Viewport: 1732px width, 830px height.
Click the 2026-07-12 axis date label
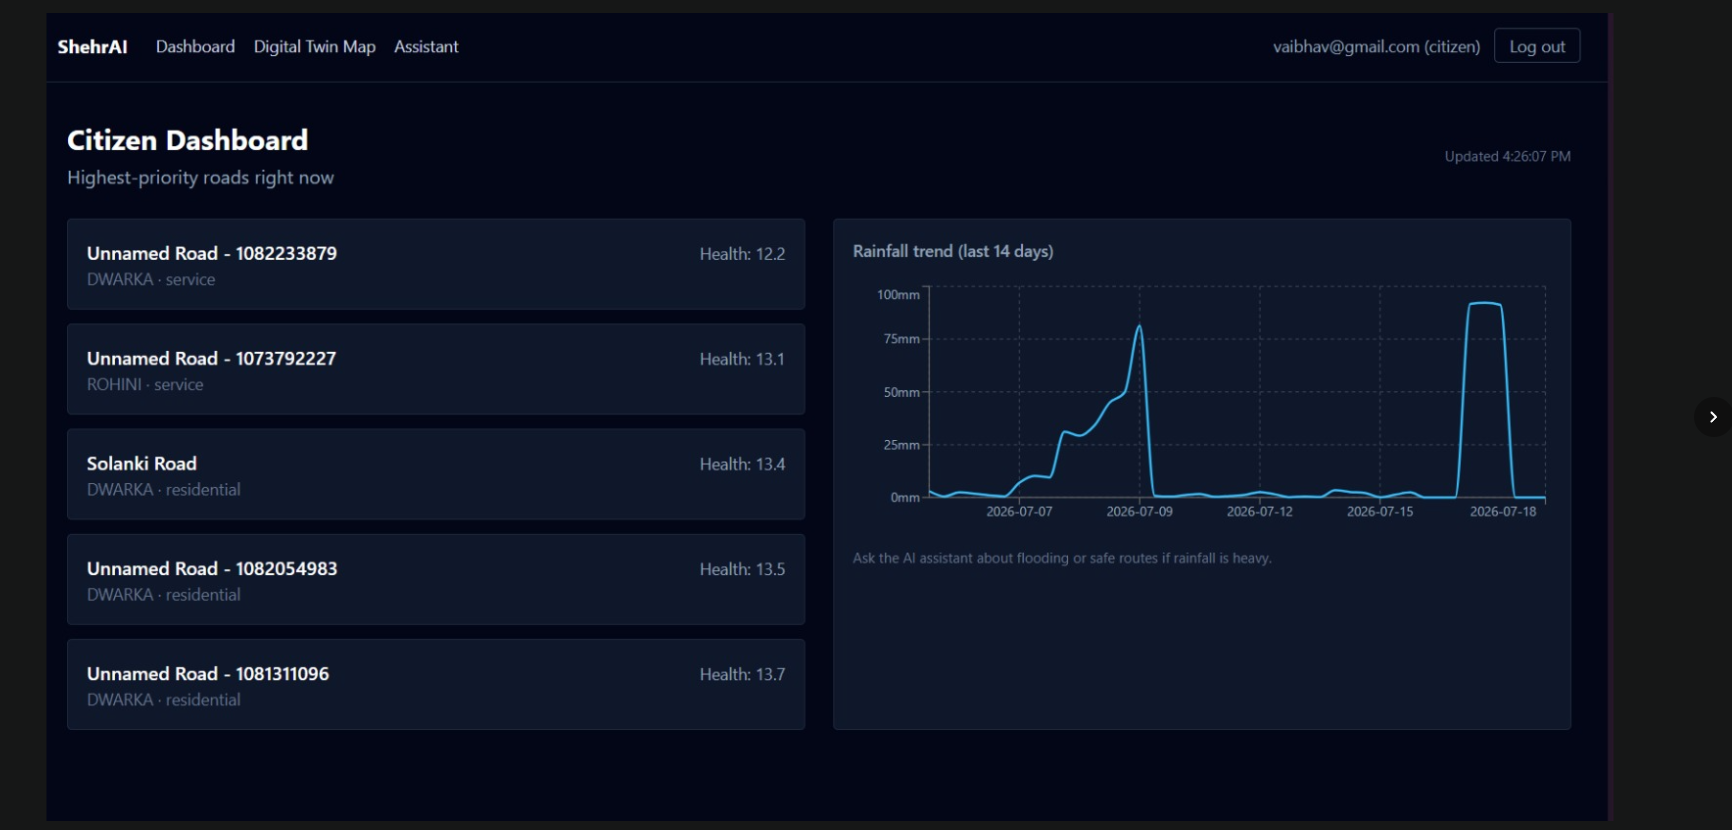click(1259, 512)
